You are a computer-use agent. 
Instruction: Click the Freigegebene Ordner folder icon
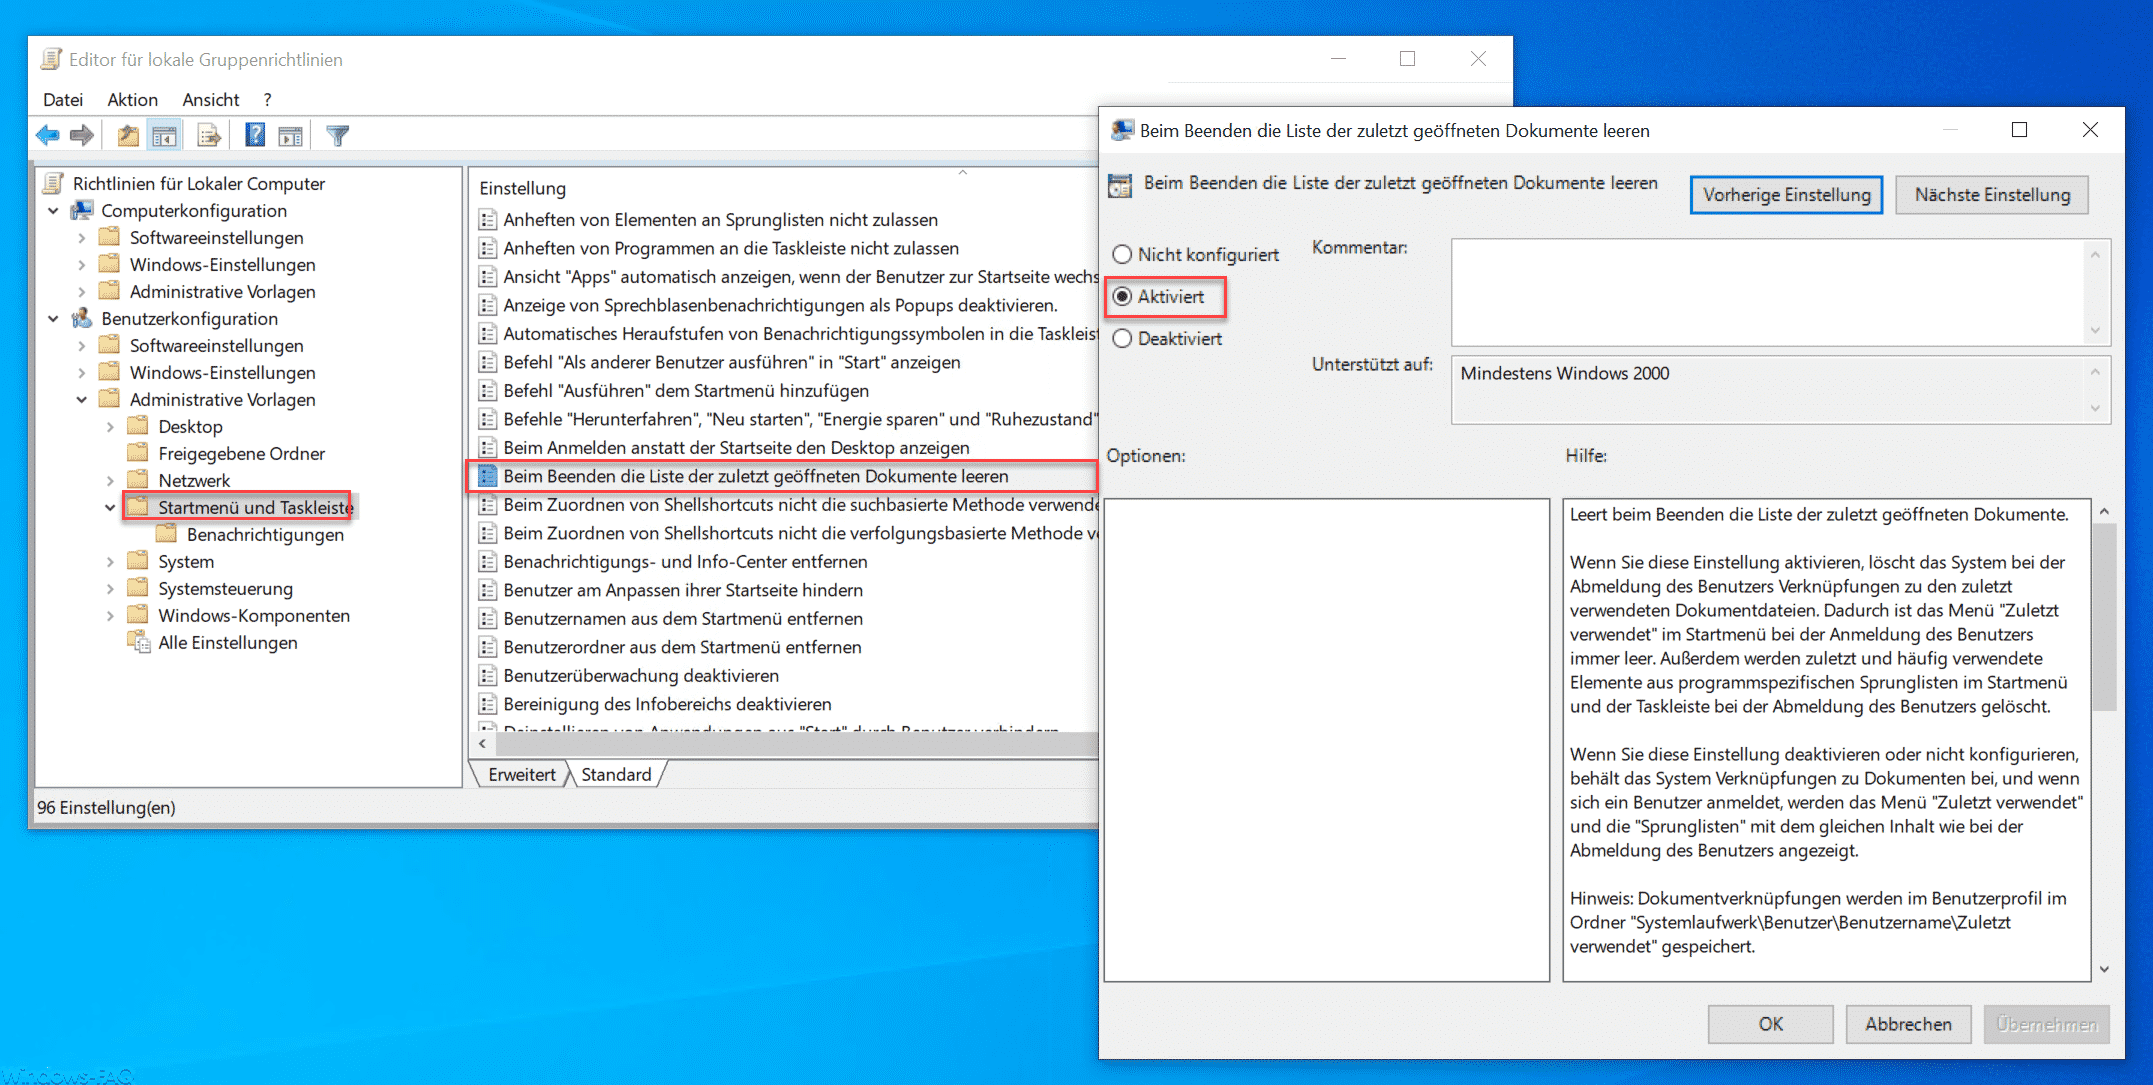138,453
